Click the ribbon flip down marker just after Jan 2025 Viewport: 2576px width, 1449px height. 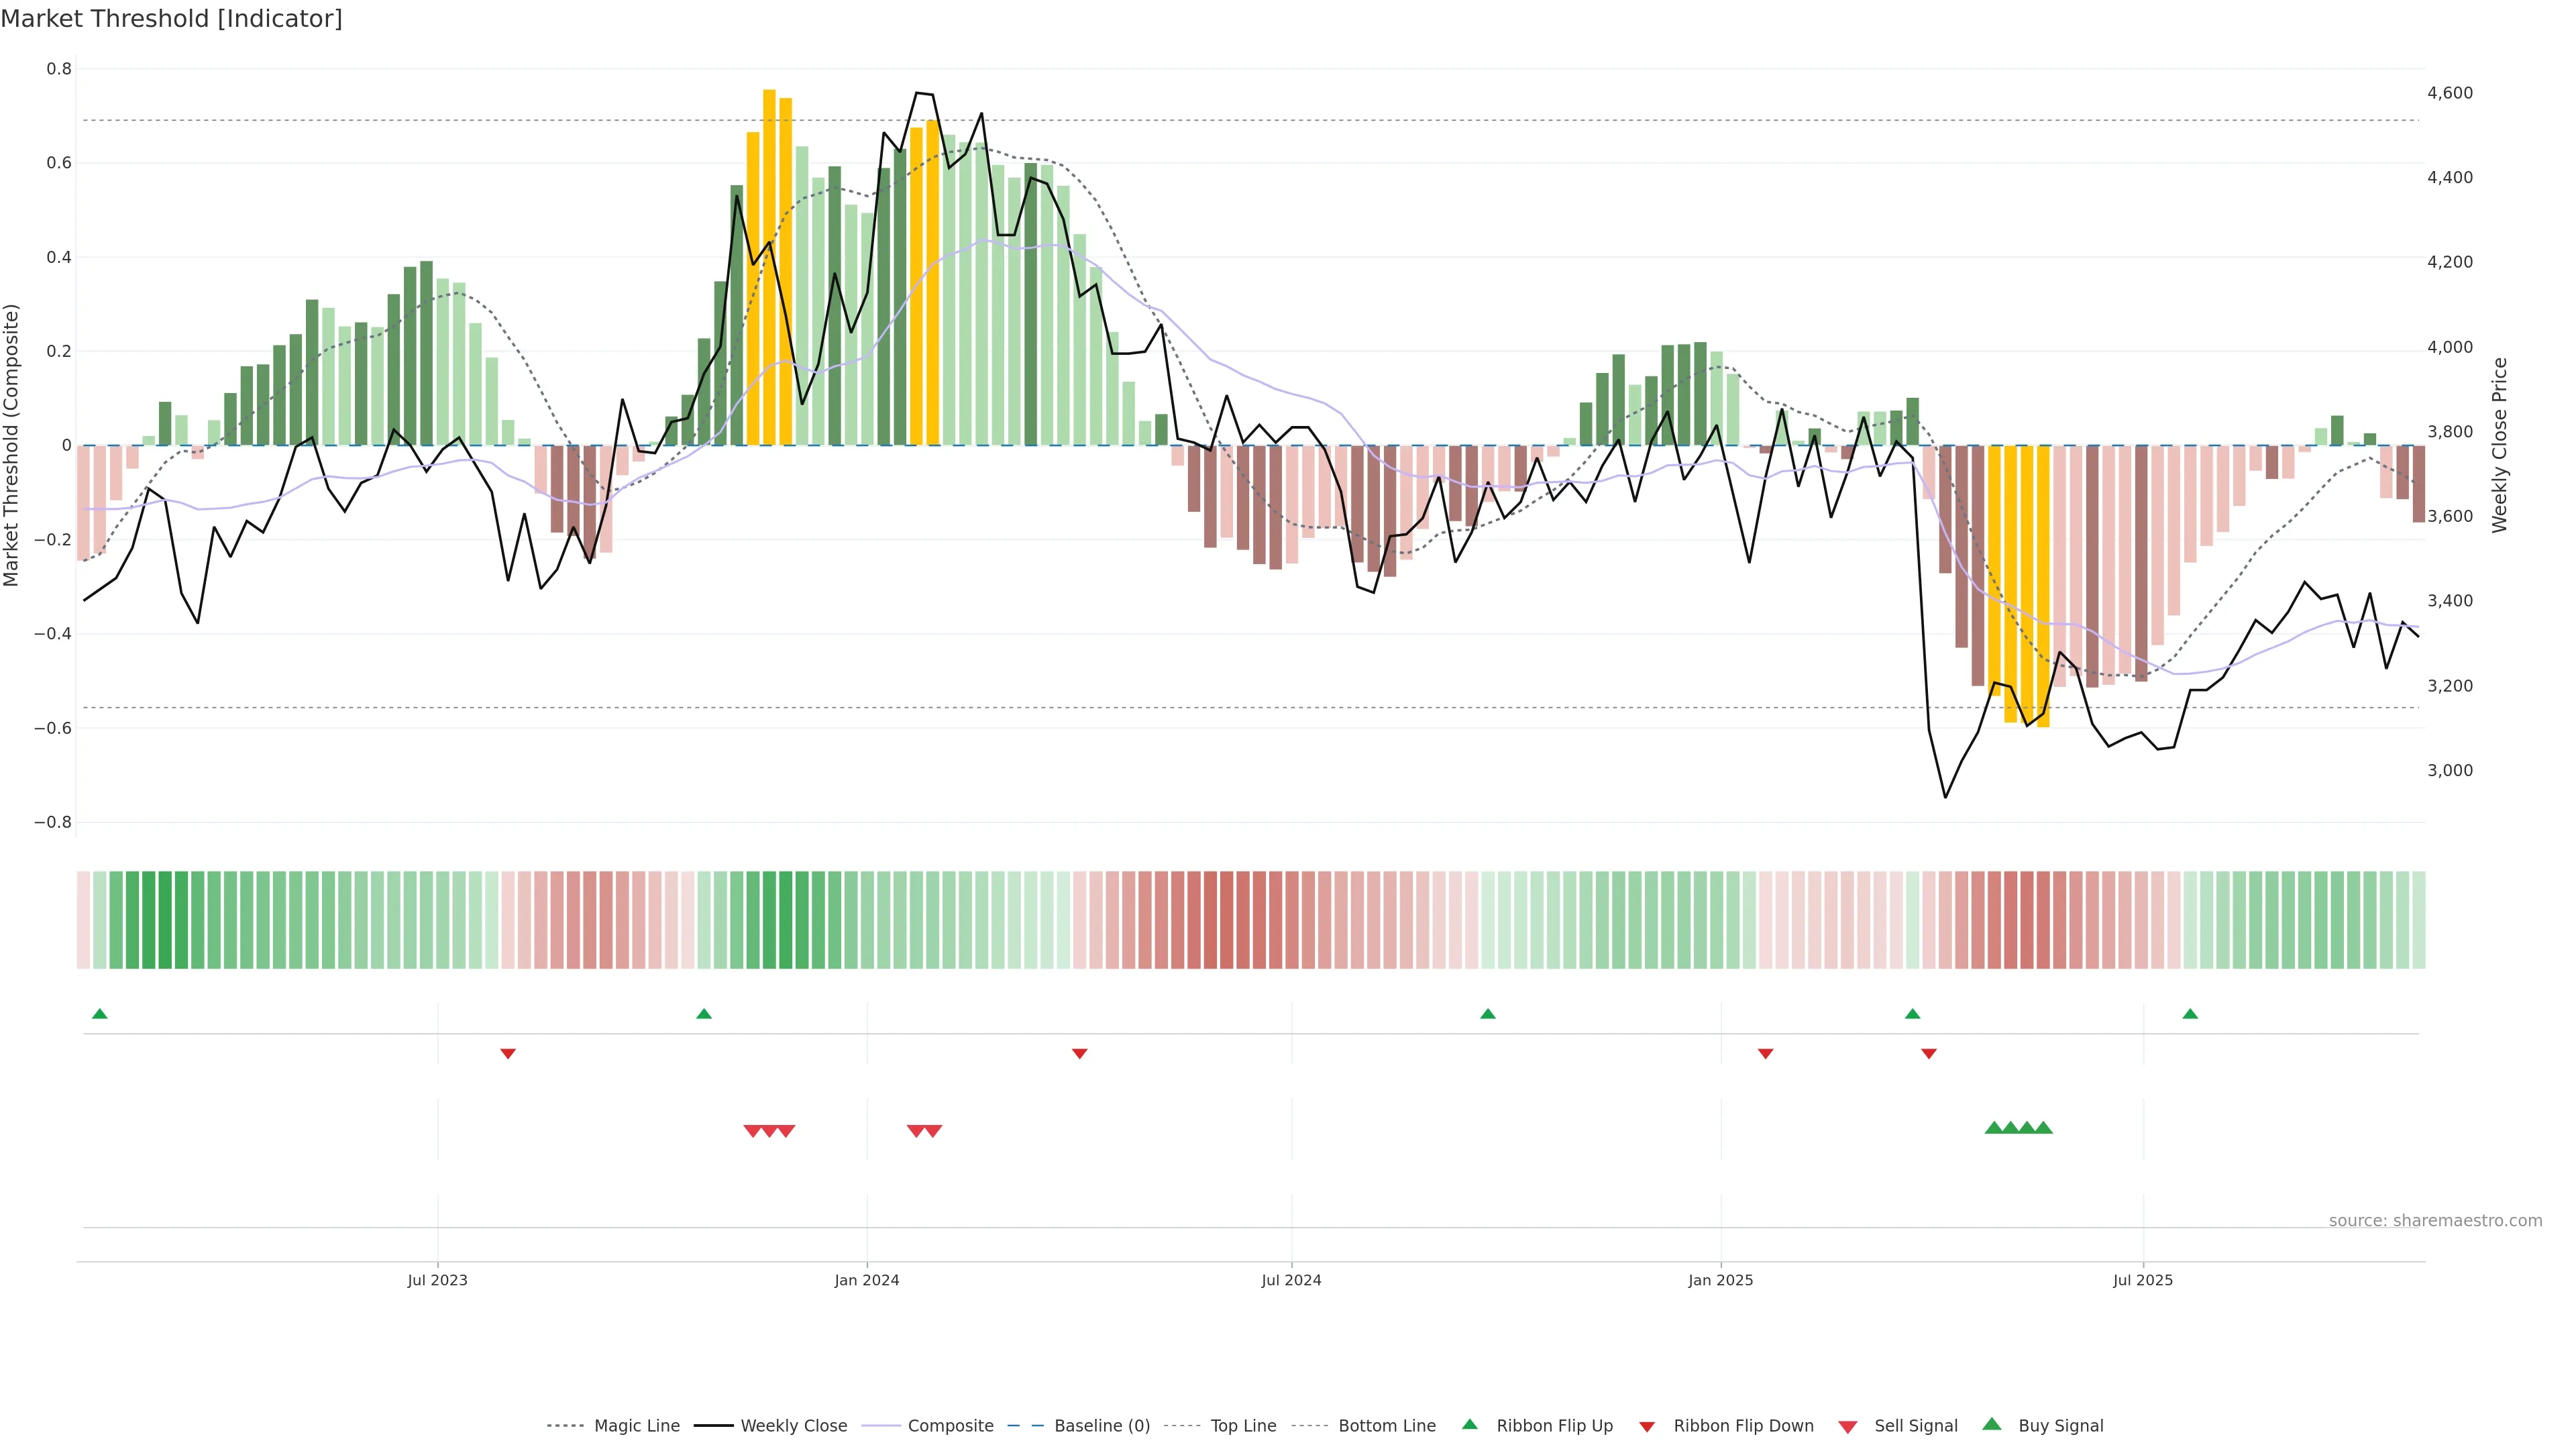coord(1765,1053)
